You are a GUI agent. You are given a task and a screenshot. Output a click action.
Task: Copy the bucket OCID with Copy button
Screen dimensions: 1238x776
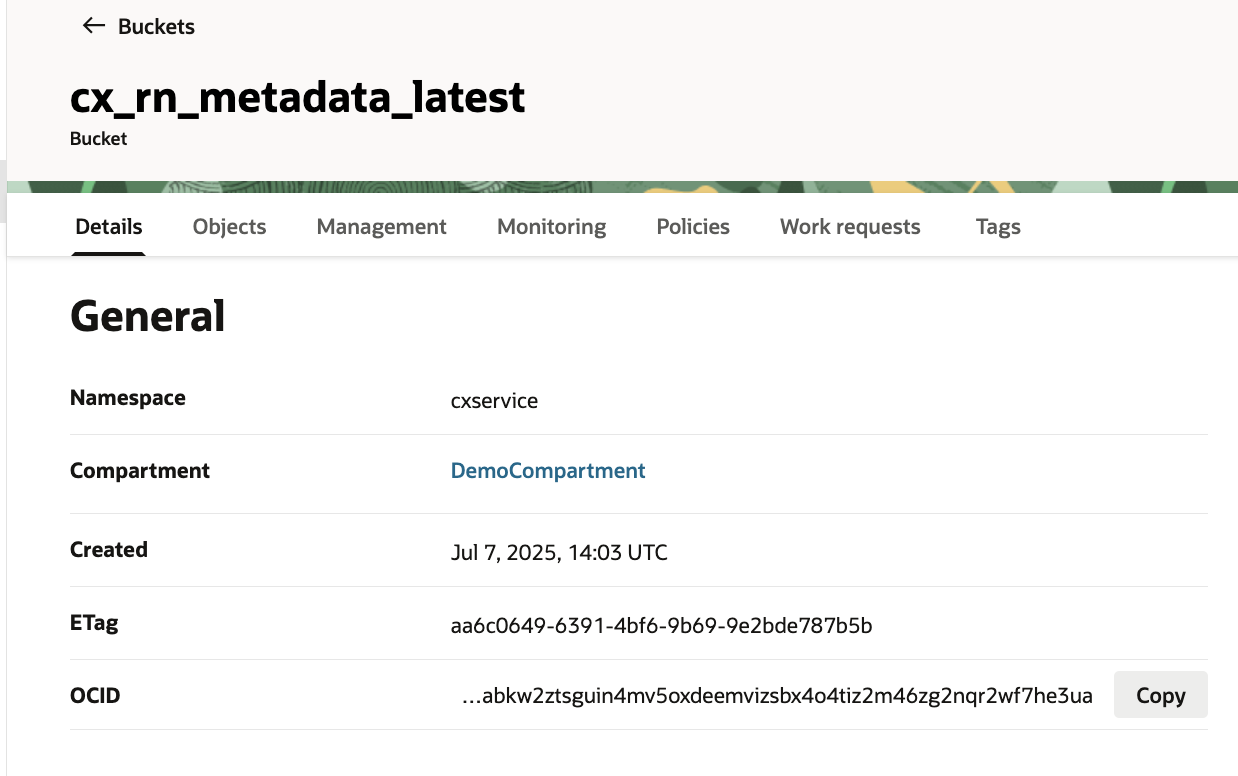pyautogui.click(x=1160, y=696)
